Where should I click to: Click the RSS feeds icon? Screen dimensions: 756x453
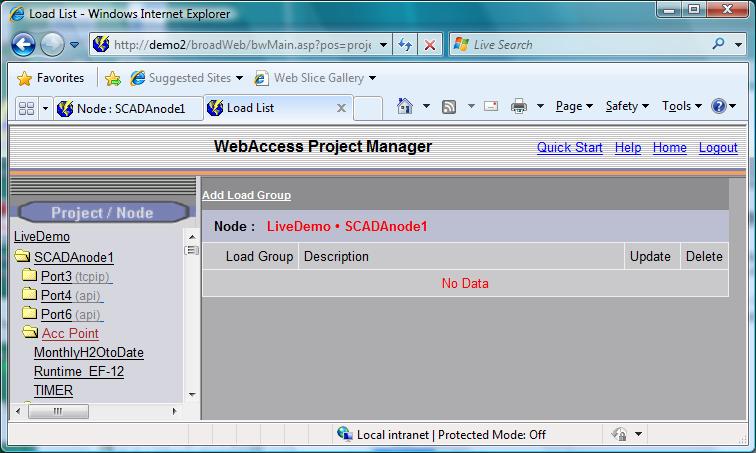[x=449, y=106]
